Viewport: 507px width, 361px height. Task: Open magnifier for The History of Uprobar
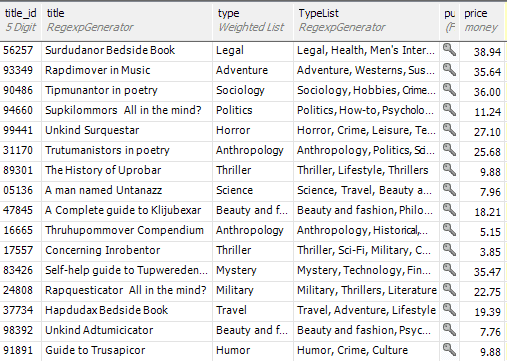point(449,170)
